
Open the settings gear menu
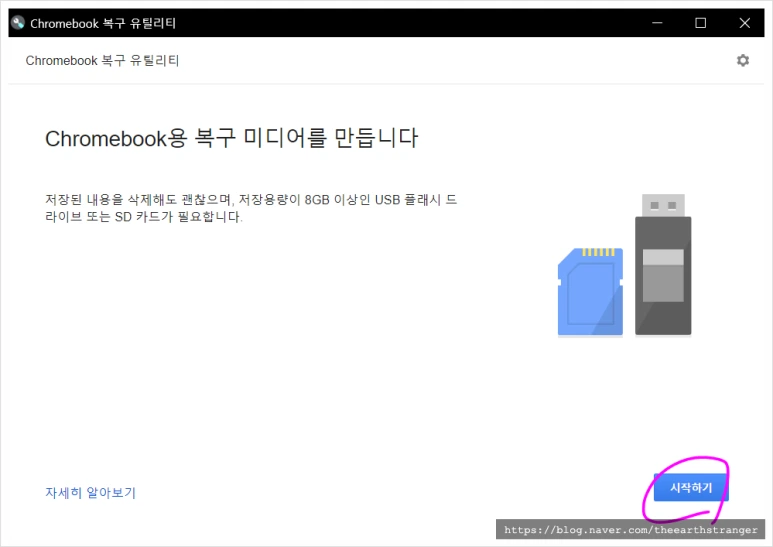tap(742, 61)
